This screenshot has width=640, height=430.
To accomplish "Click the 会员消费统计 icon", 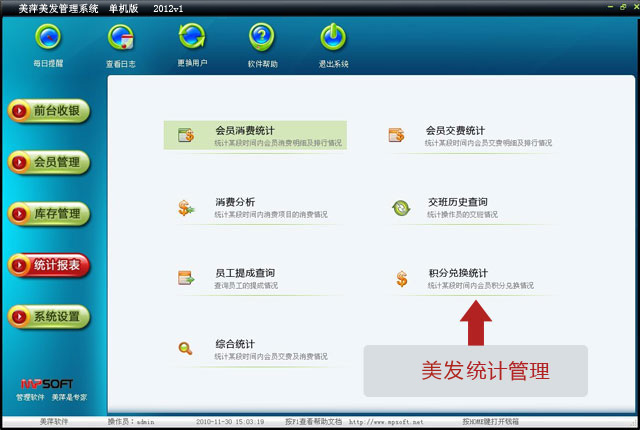I will pos(186,136).
